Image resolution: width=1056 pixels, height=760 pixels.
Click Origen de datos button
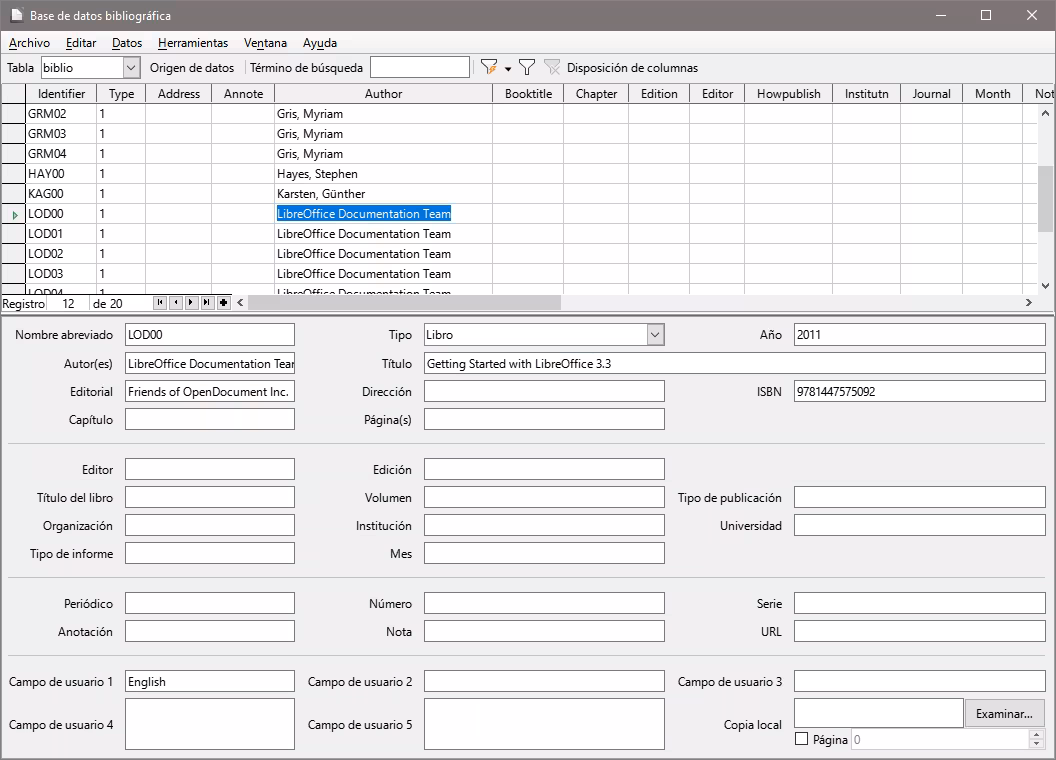[x=192, y=68]
